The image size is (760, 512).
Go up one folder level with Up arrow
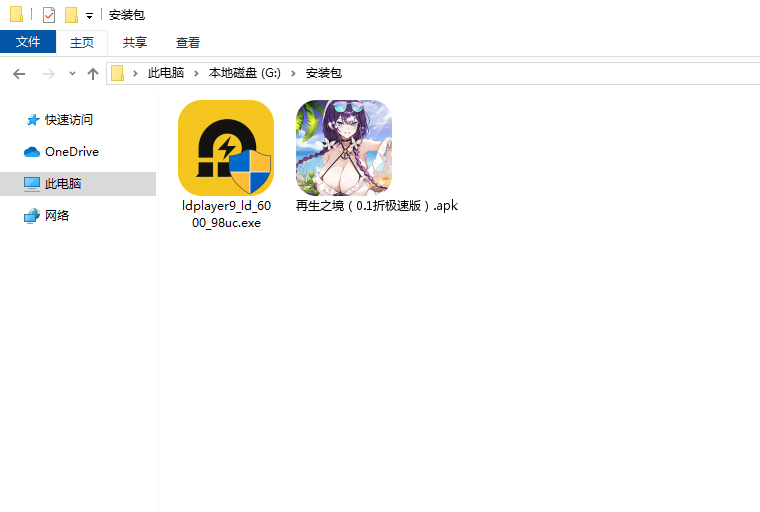pyautogui.click(x=93, y=74)
